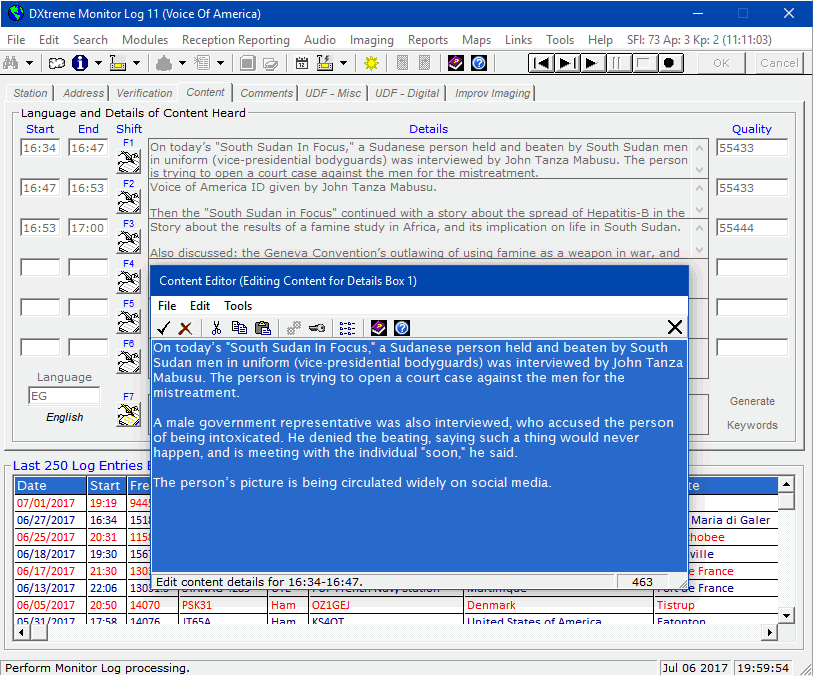813x676 pixels.
Task: Switch to the Improv Imaging tab
Action: (x=492, y=93)
